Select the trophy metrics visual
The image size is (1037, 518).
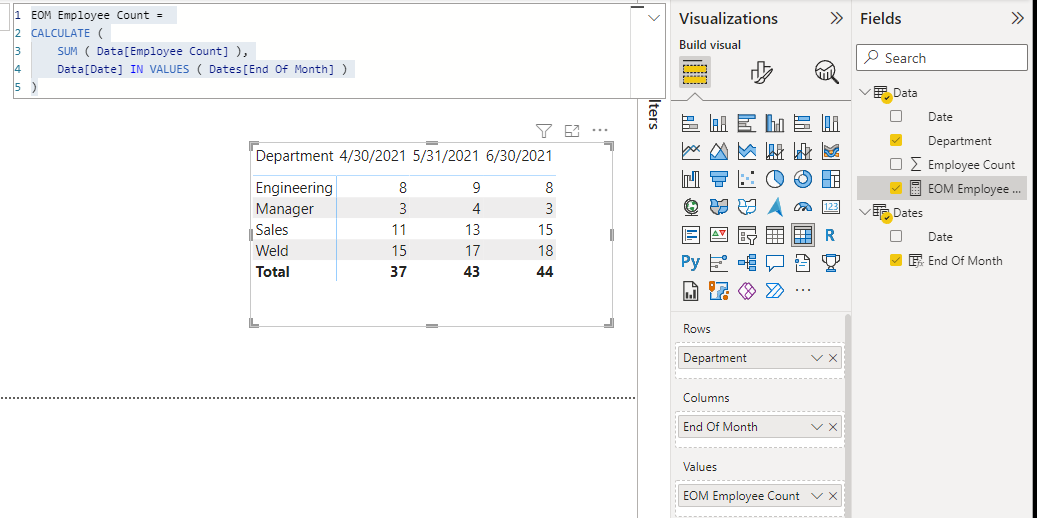(831, 263)
